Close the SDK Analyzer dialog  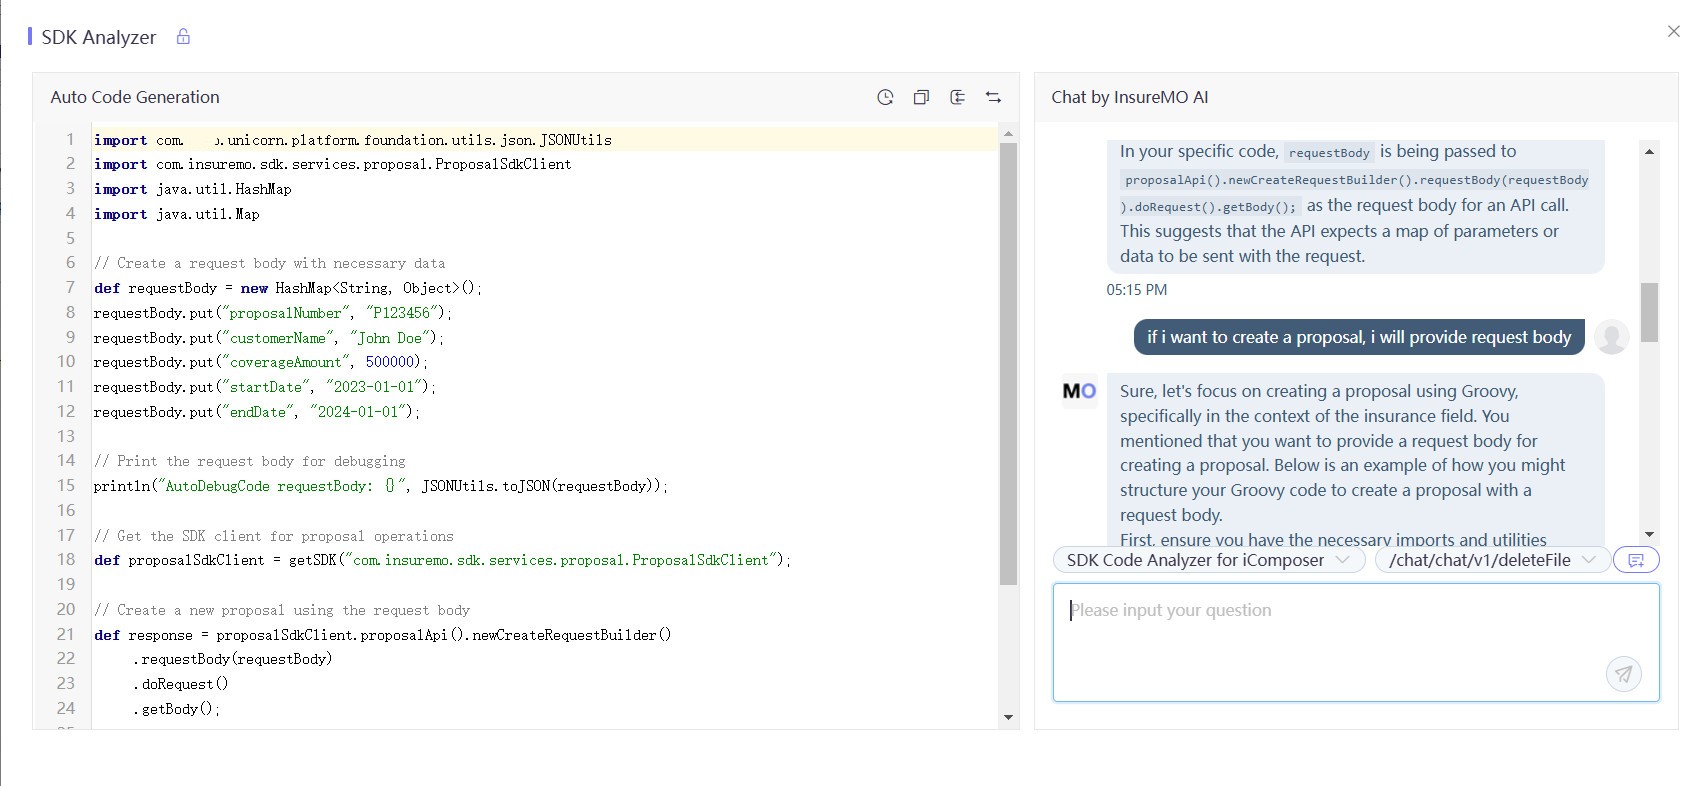tap(1673, 31)
